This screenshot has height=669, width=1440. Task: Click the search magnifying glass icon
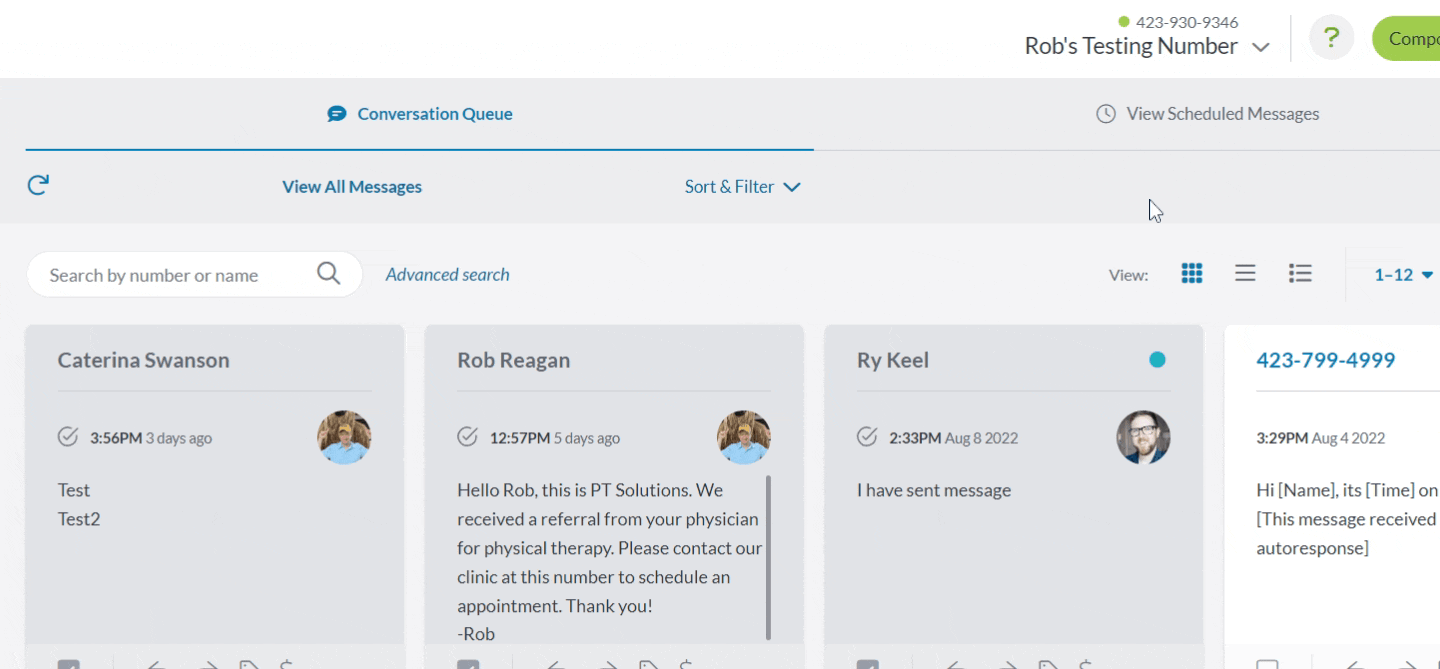[x=328, y=273]
